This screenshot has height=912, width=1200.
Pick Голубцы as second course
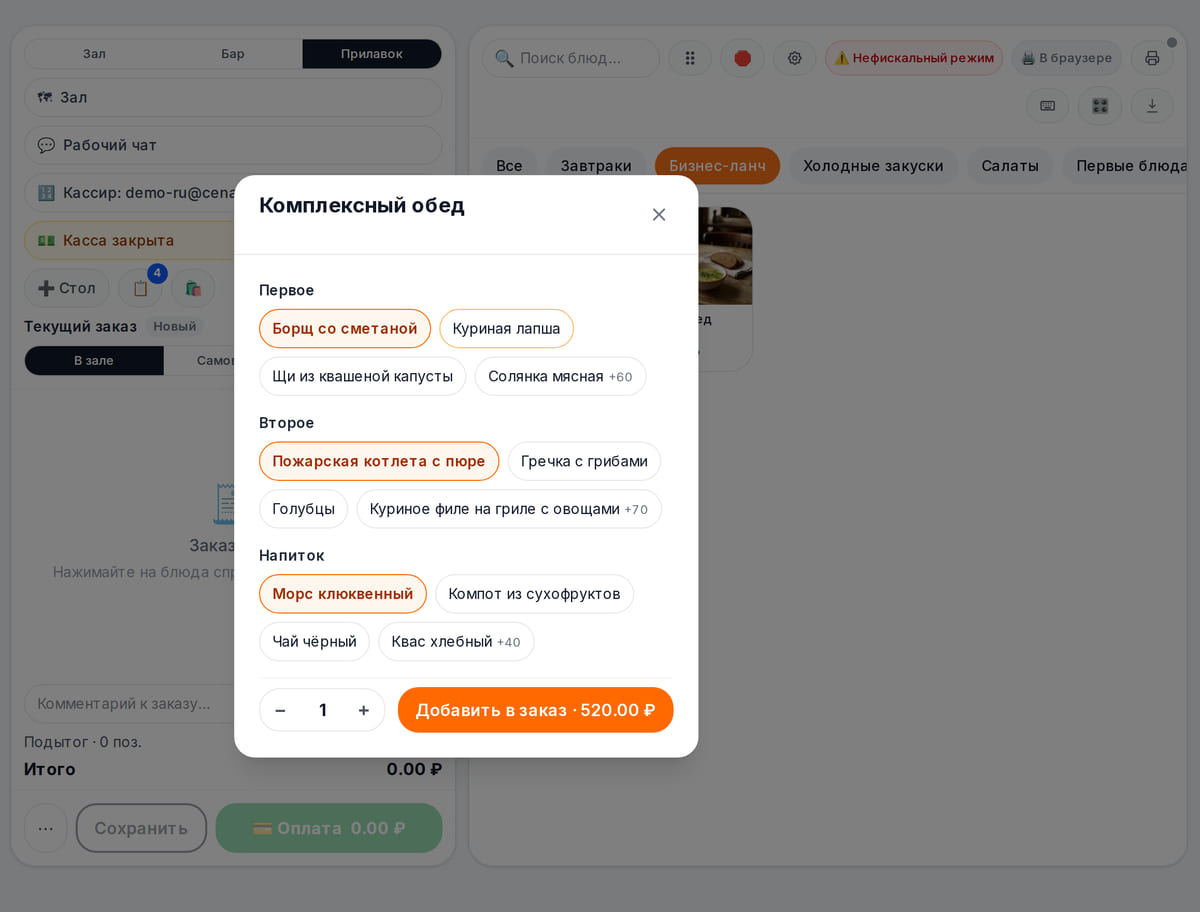pyautogui.click(x=304, y=509)
